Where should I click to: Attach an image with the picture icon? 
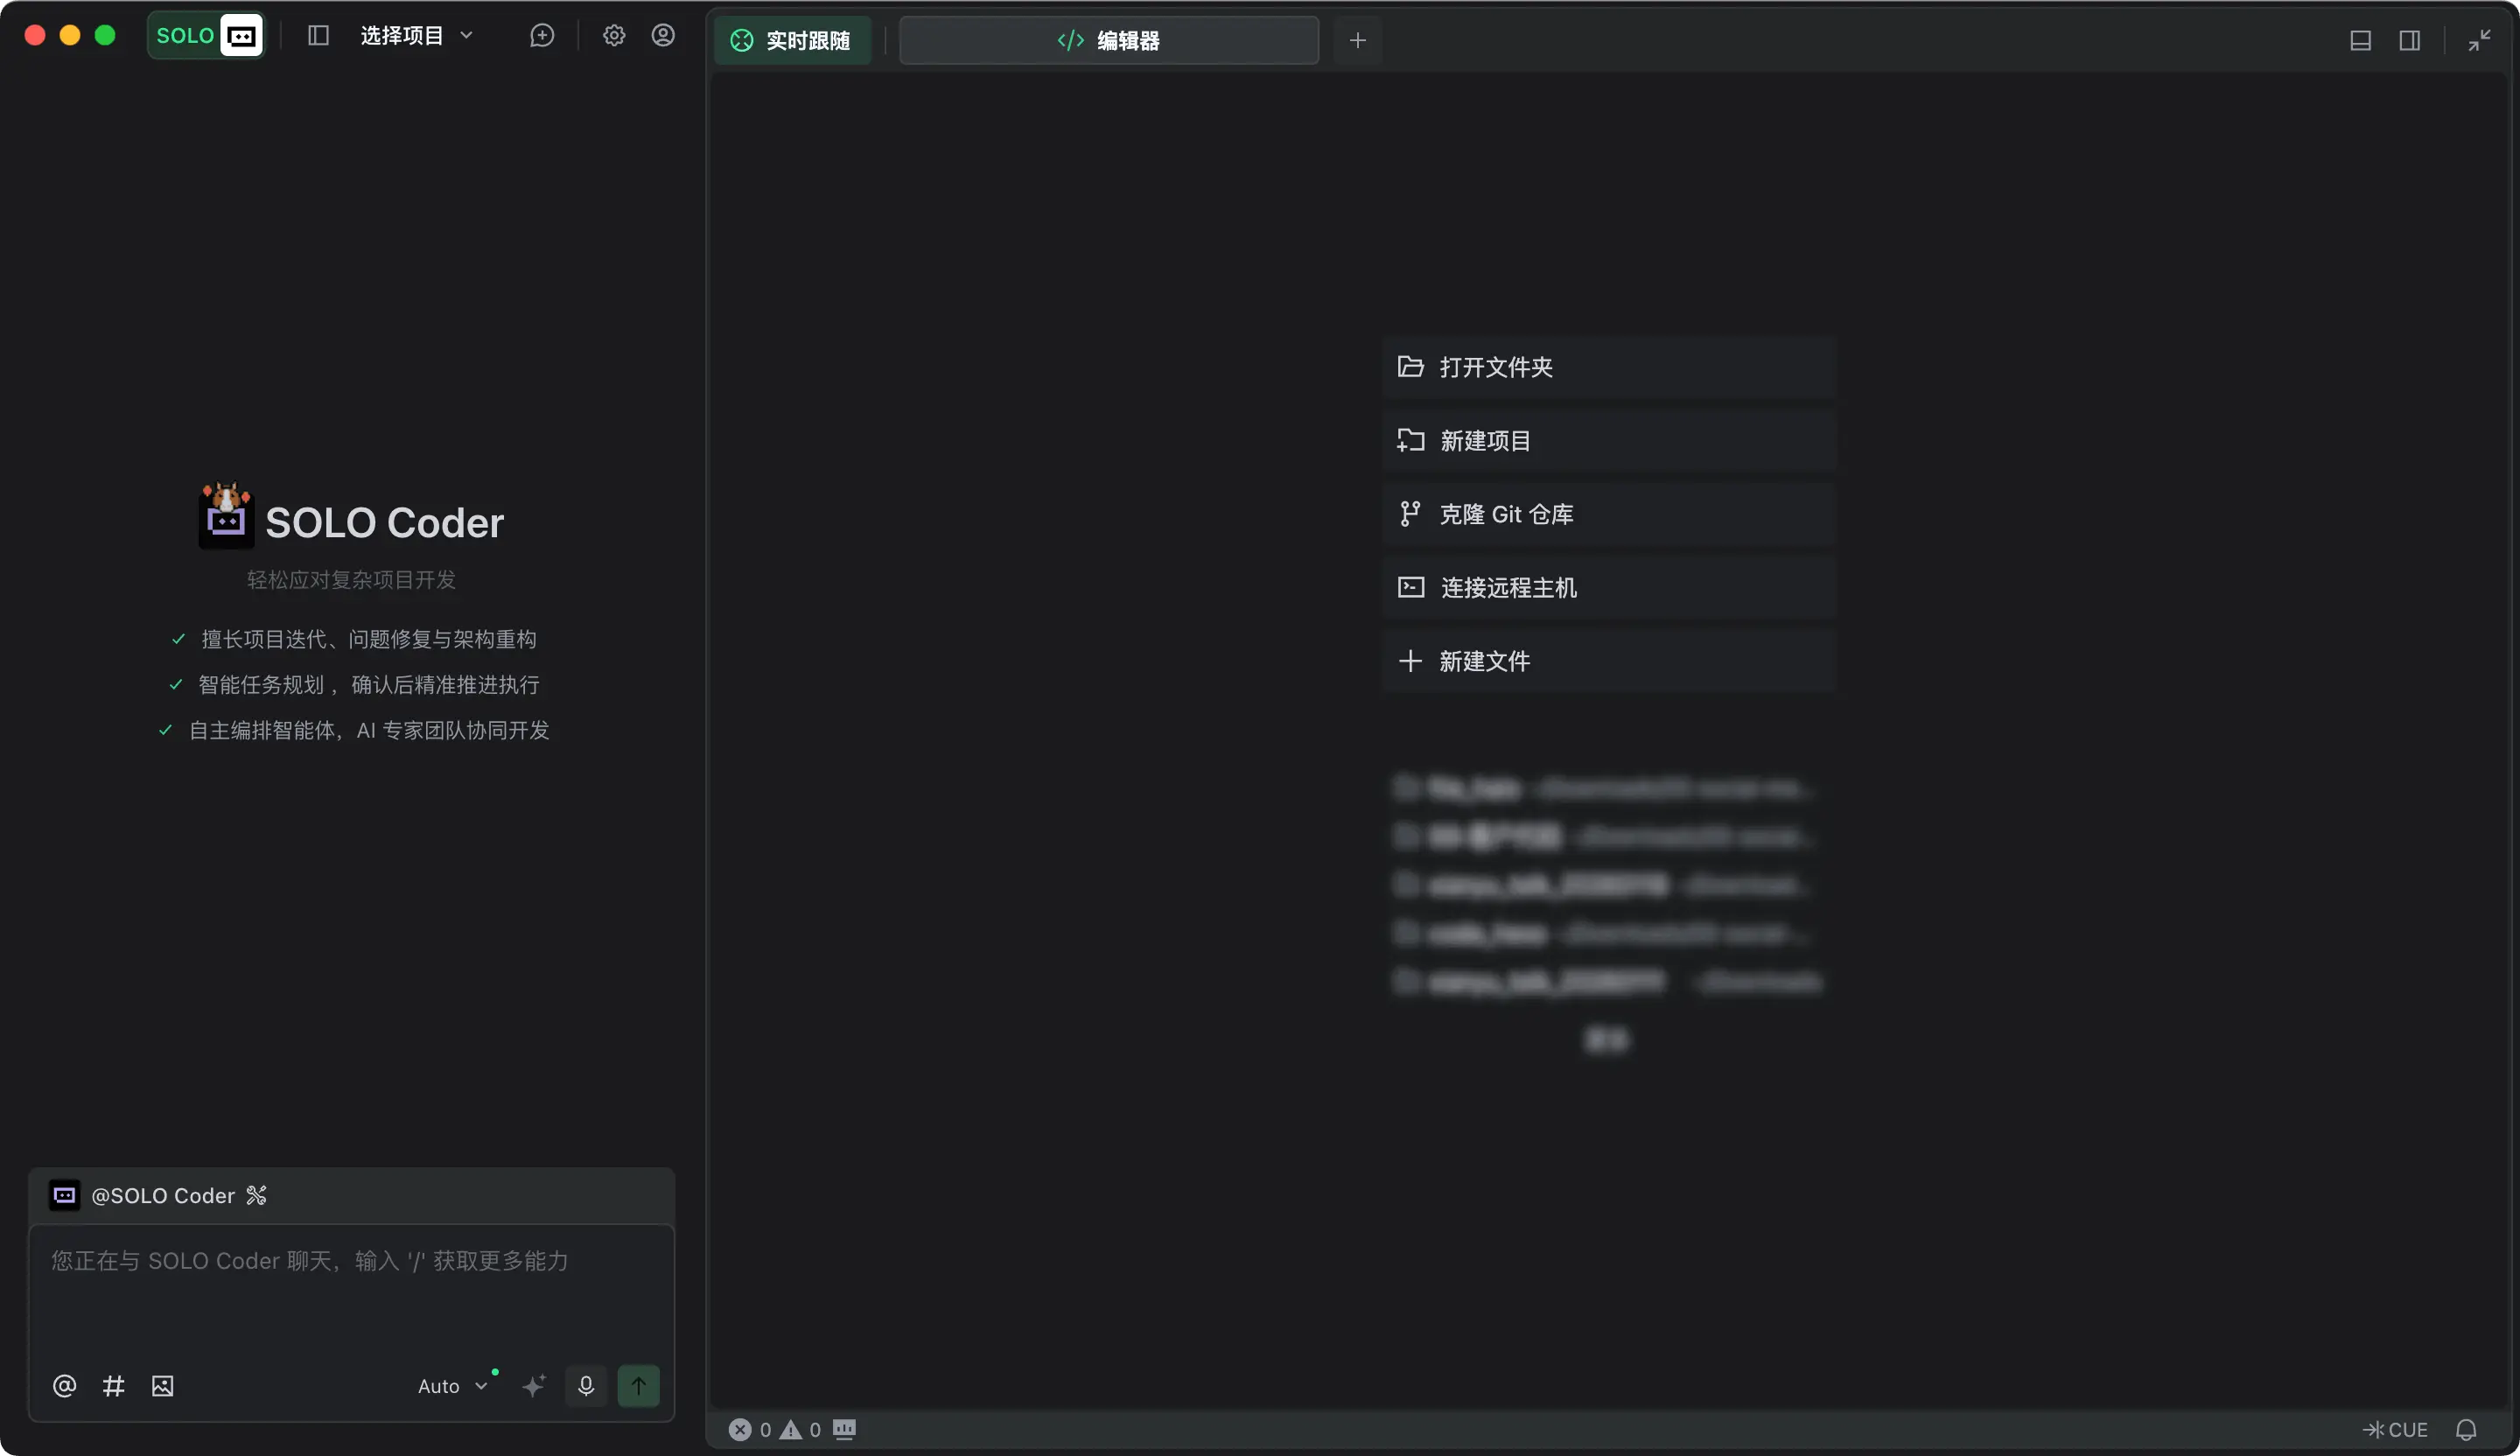pyautogui.click(x=162, y=1386)
